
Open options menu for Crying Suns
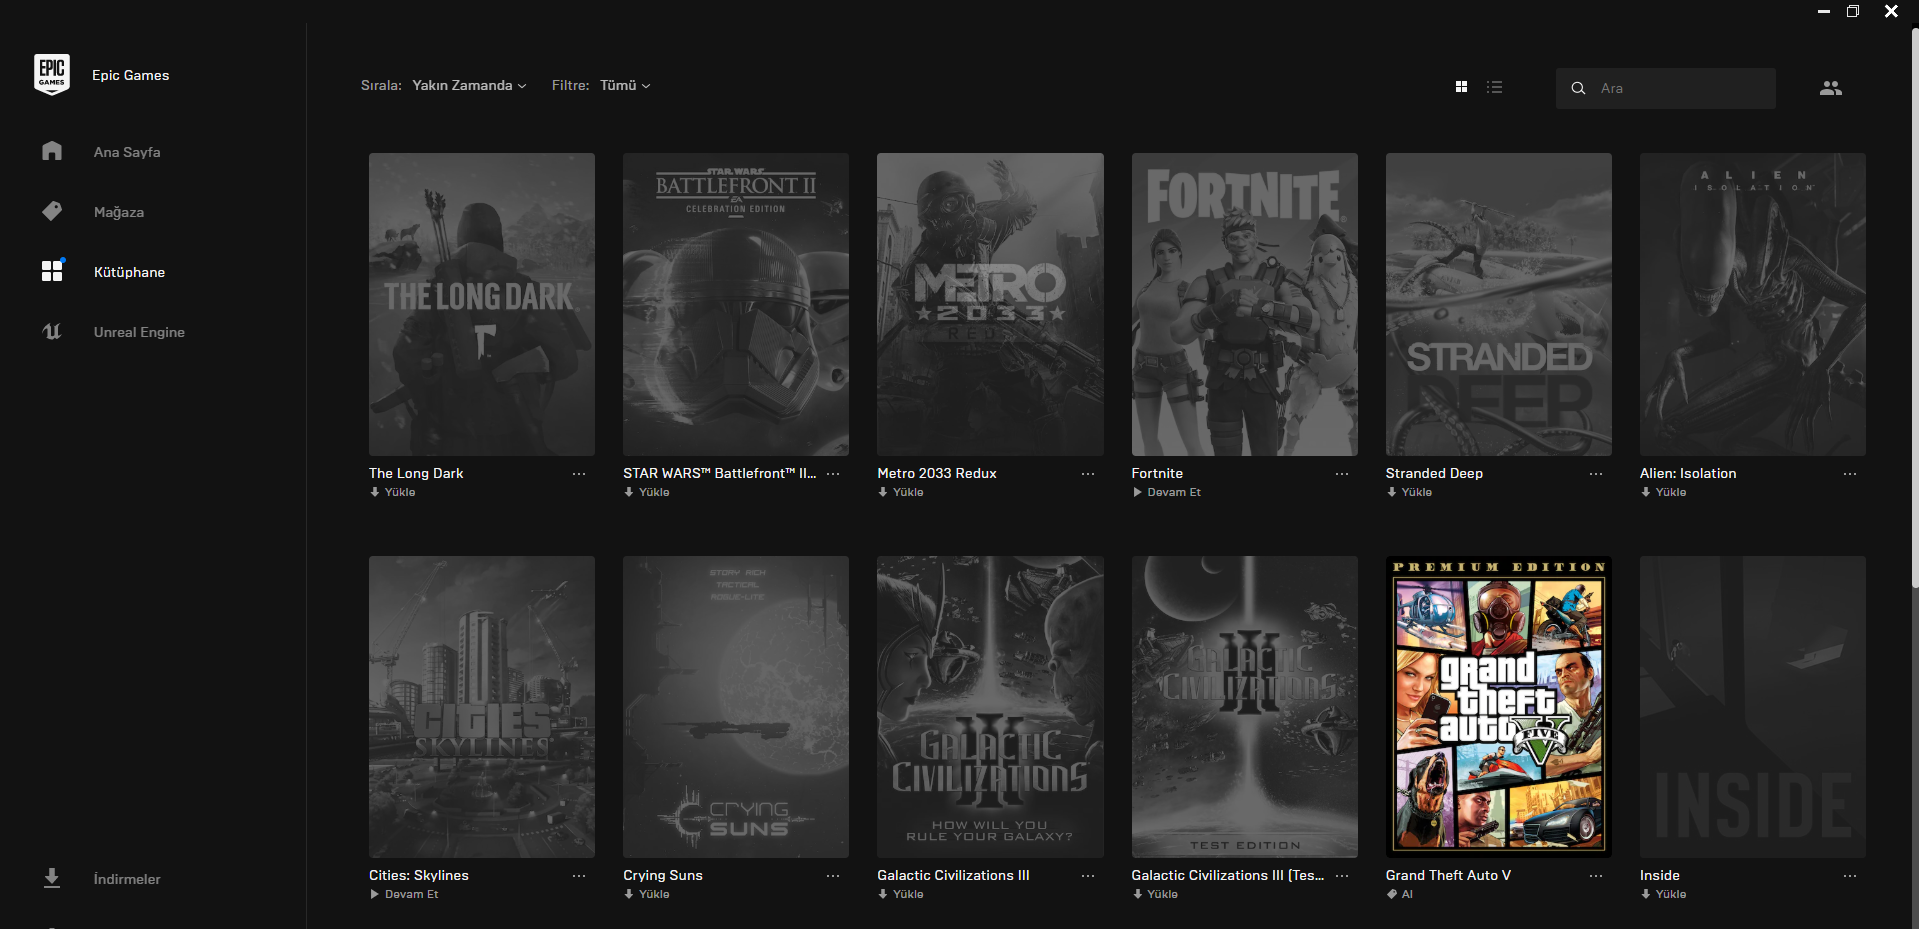(833, 876)
